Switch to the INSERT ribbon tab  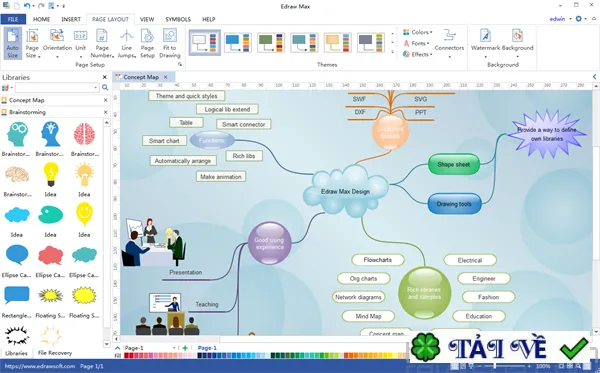[x=71, y=19]
